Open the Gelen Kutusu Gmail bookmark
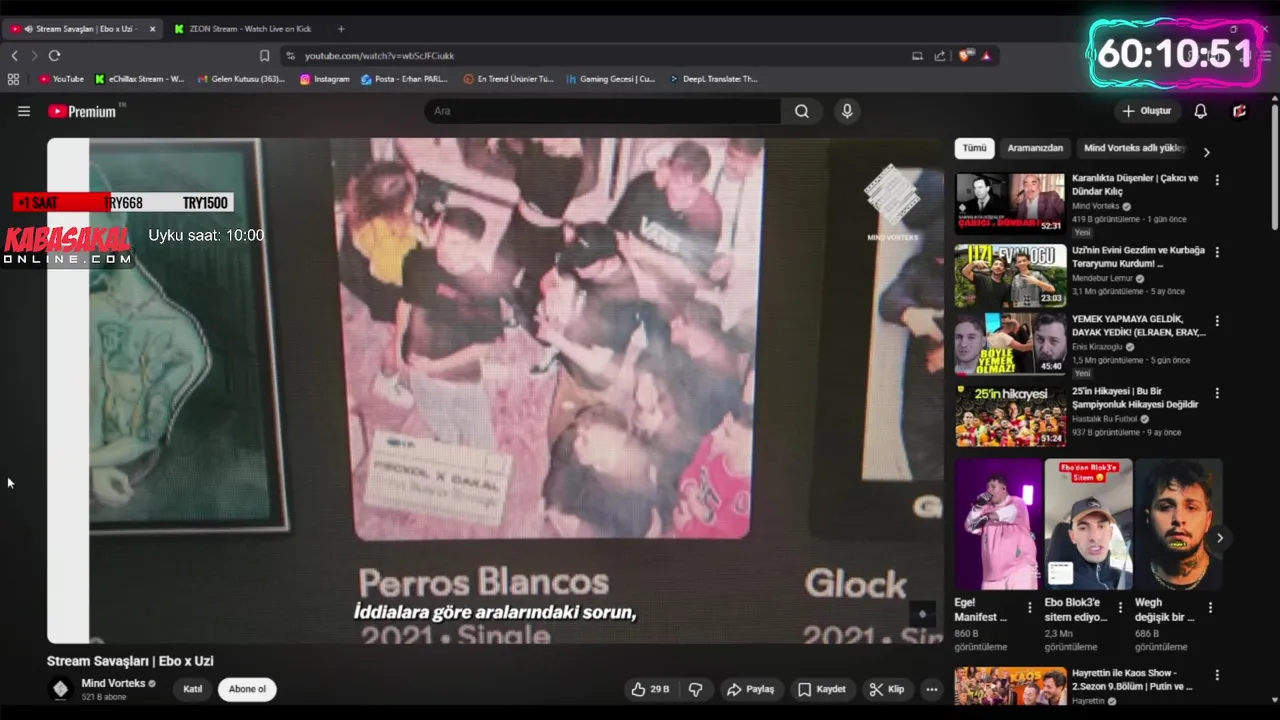Screen dimensions: 1280x720 241,79
